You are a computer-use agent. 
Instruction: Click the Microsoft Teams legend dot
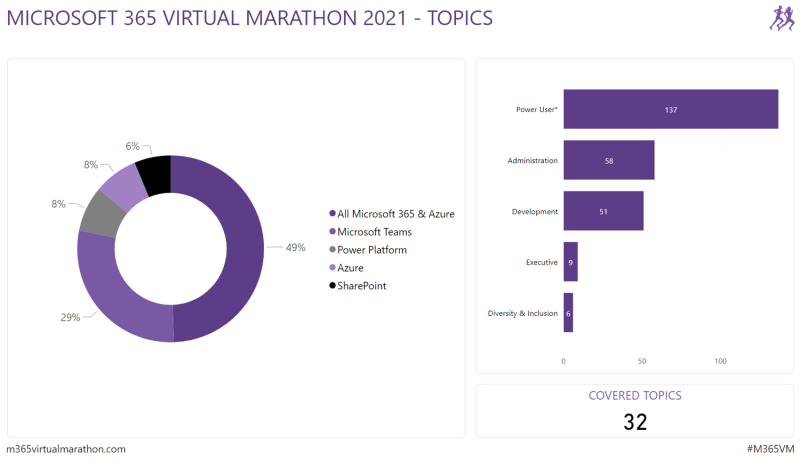point(332,232)
